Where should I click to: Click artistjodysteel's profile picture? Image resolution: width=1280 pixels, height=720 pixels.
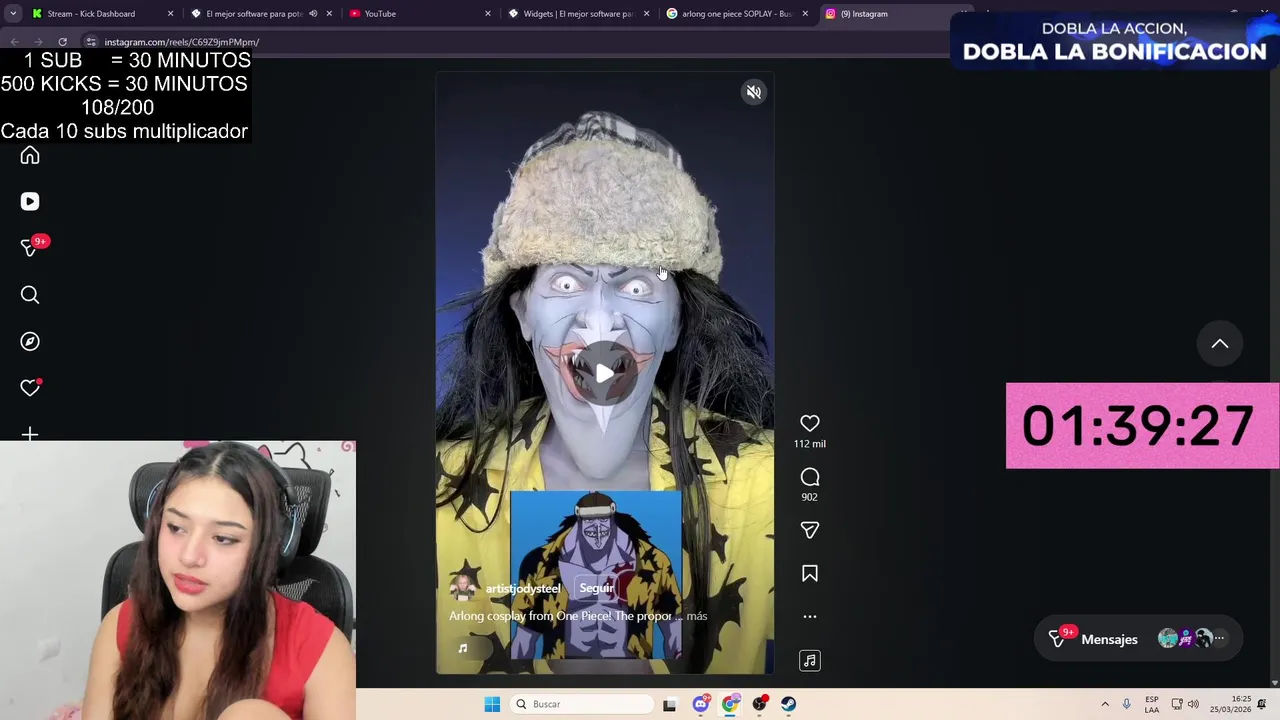[x=462, y=588]
